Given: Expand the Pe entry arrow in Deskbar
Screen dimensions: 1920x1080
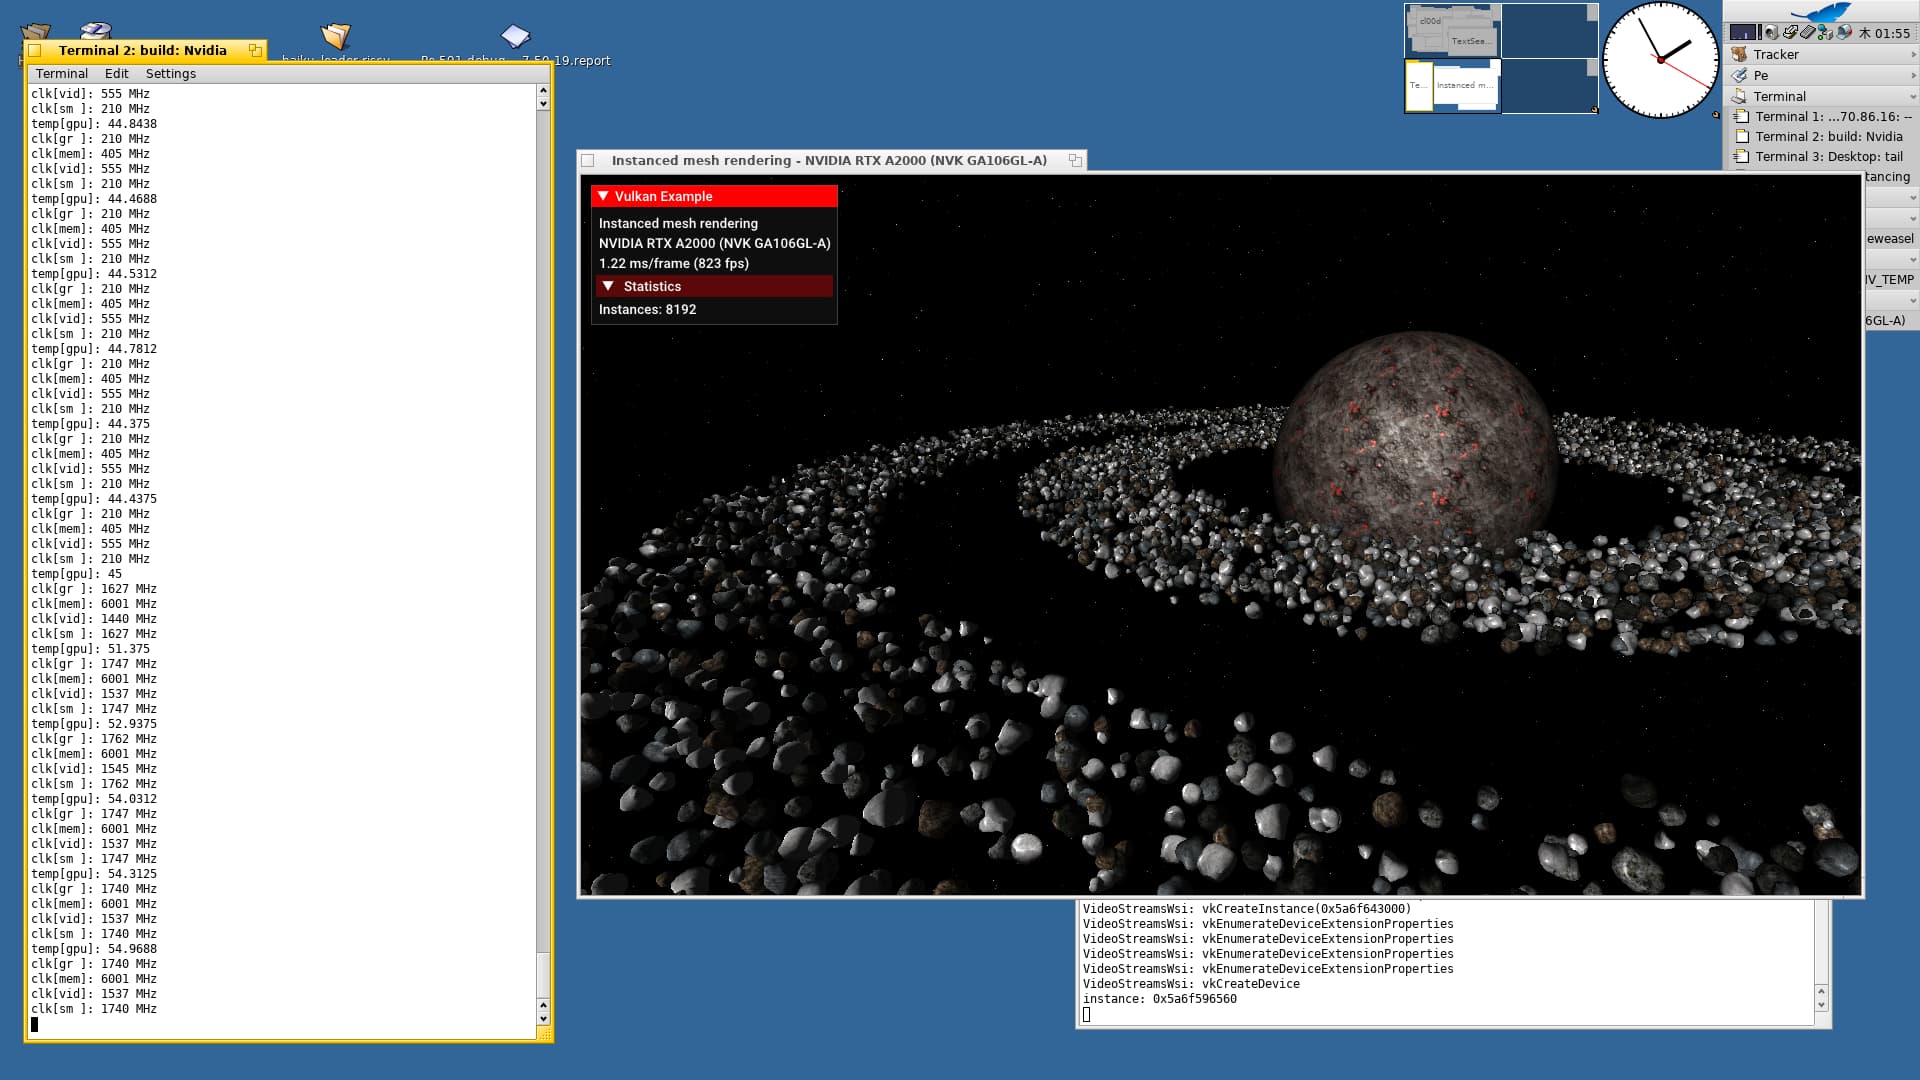Looking at the screenshot, I should tap(1912, 76).
